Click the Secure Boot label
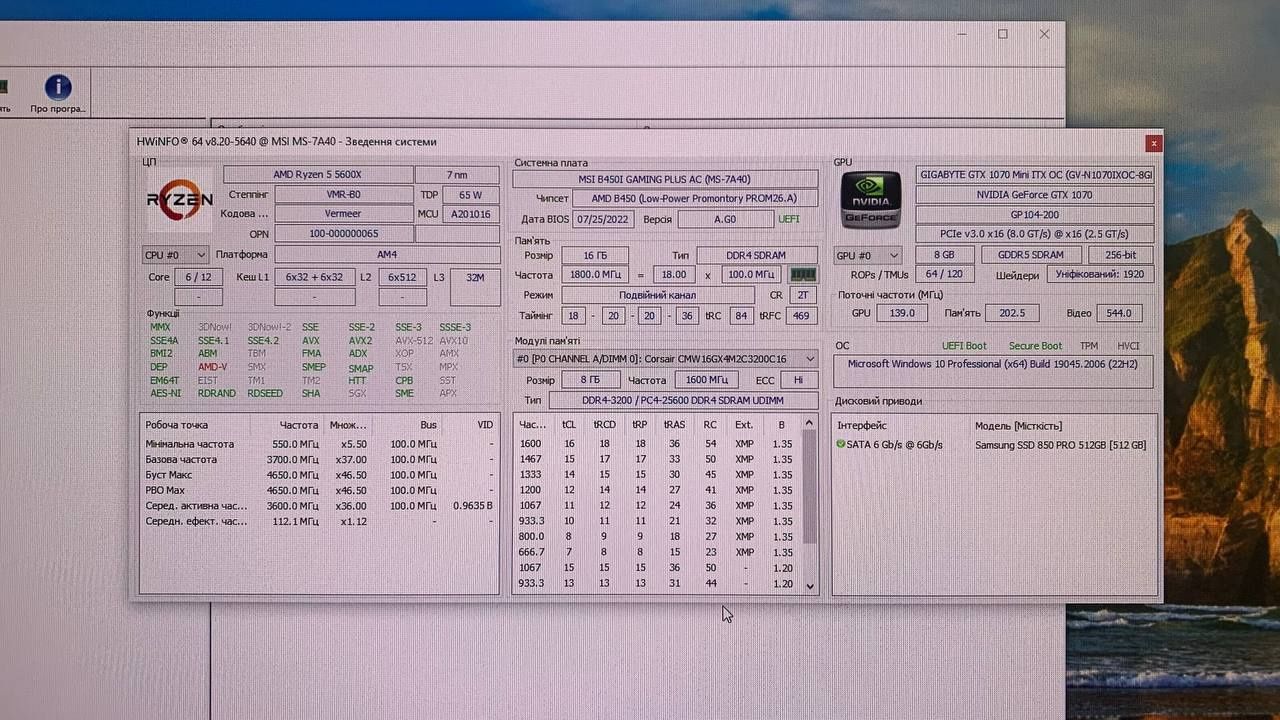 click(x=1035, y=346)
